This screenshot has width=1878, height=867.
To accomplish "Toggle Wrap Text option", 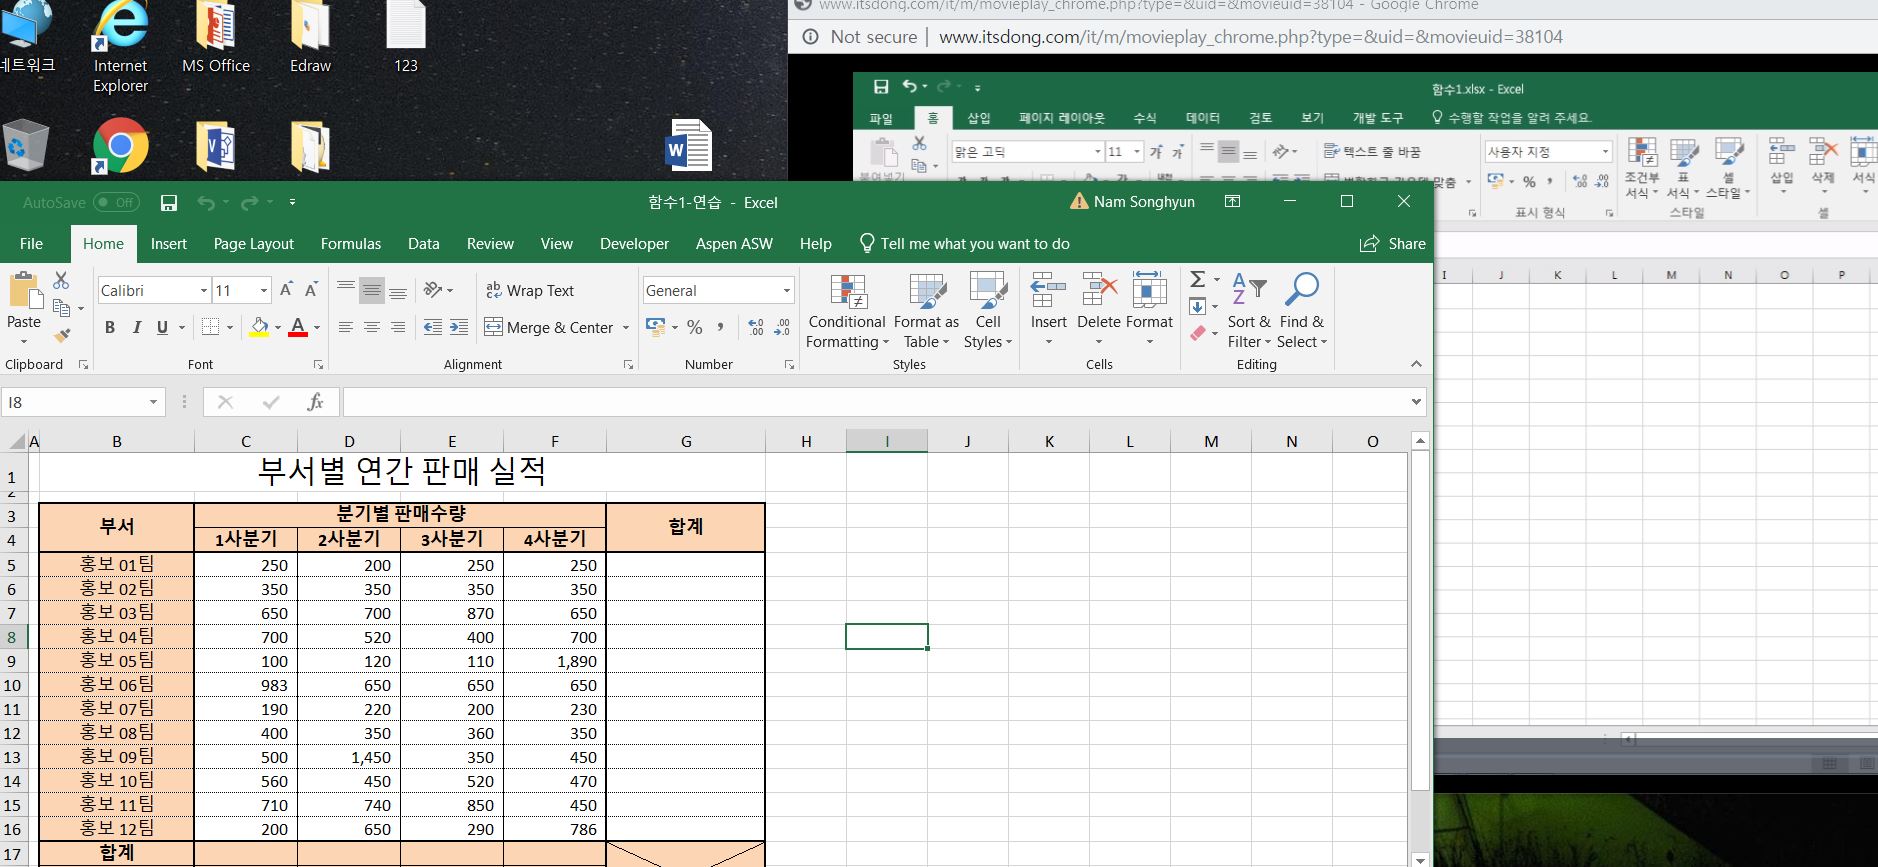I will tap(530, 291).
